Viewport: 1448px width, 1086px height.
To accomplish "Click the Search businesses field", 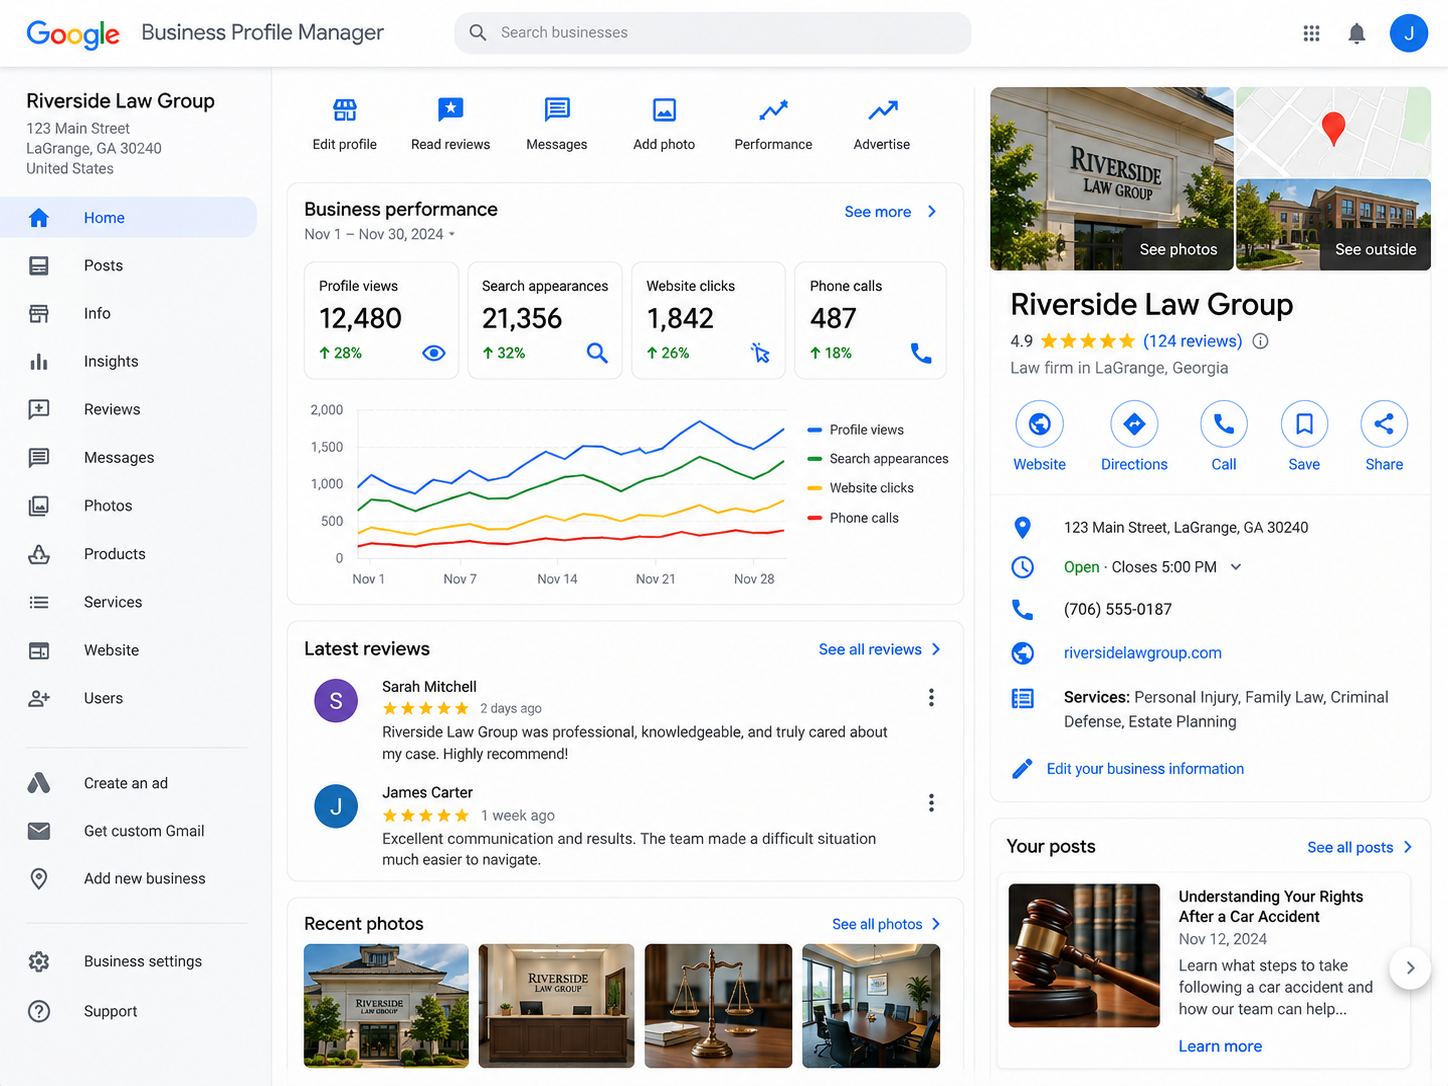I will pyautogui.click(x=712, y=33).
